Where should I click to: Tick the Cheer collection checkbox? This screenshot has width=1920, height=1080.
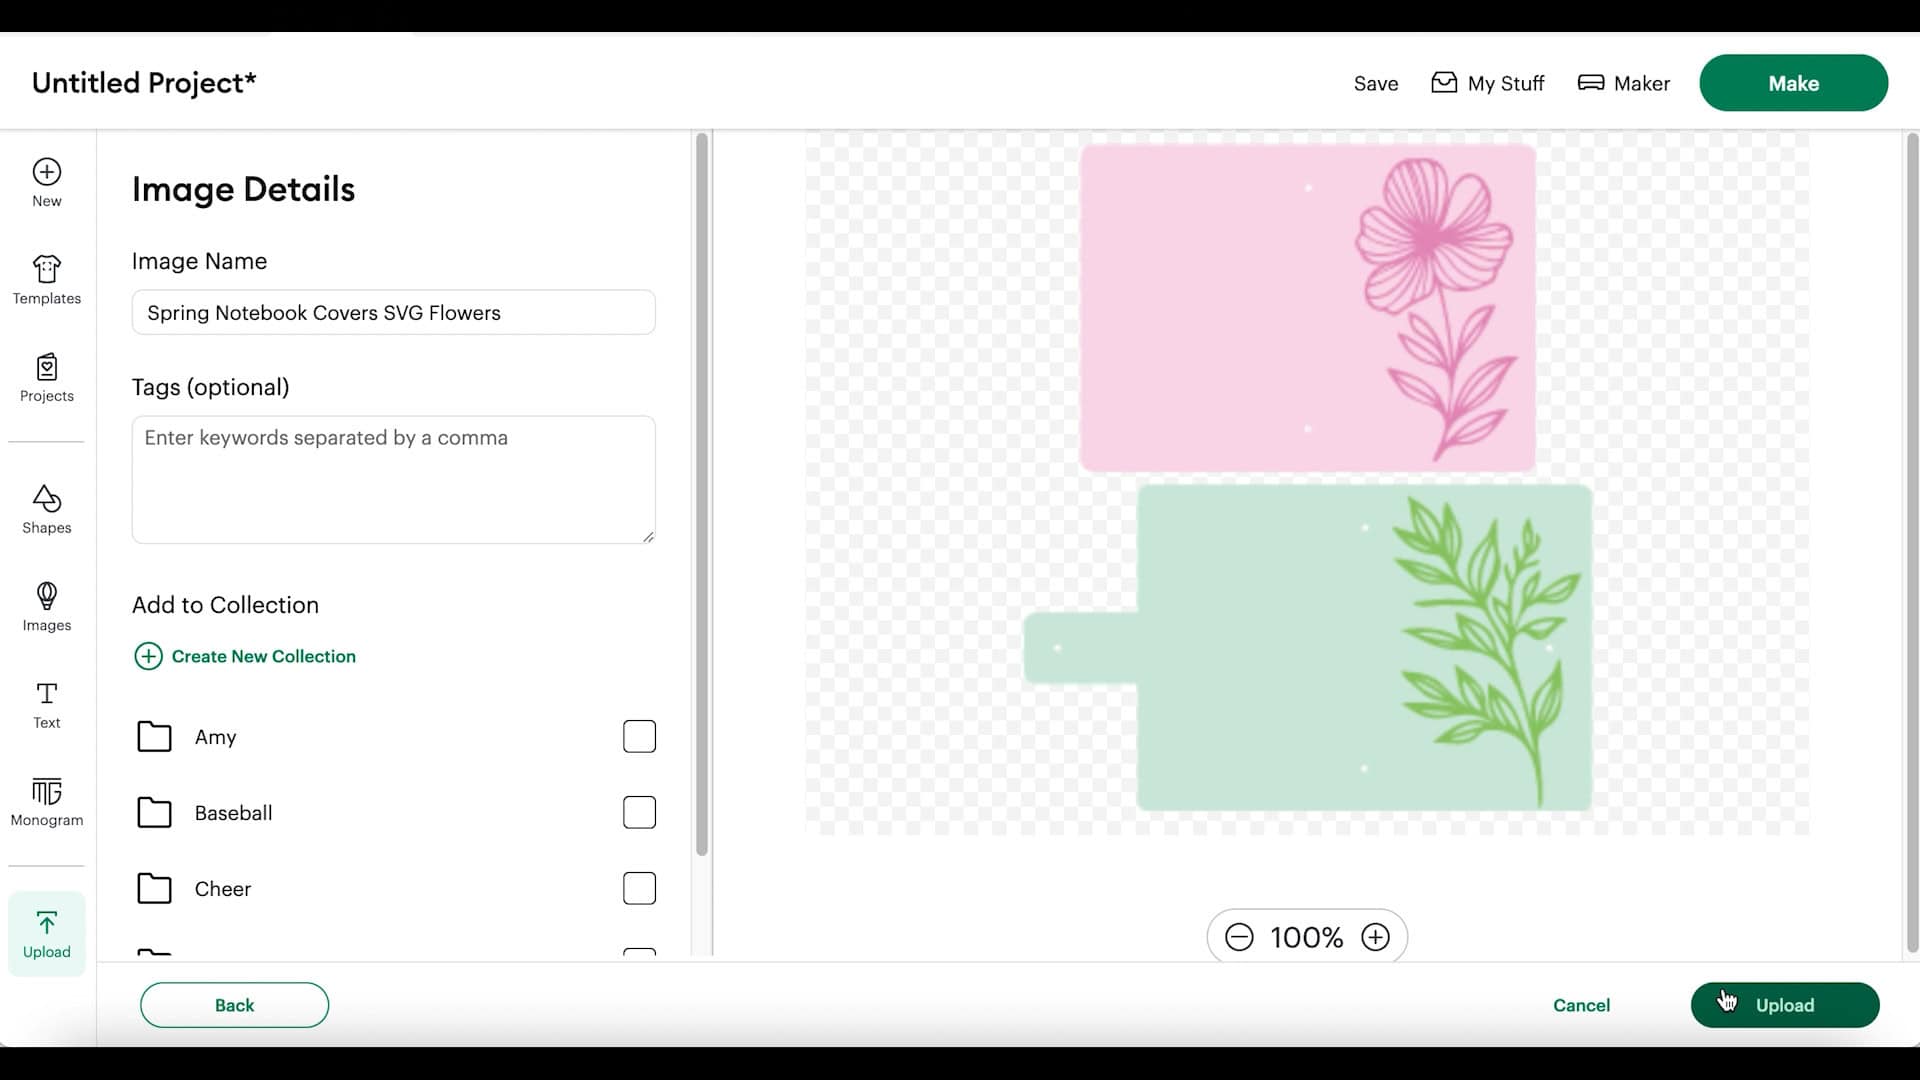pos(639,889)
